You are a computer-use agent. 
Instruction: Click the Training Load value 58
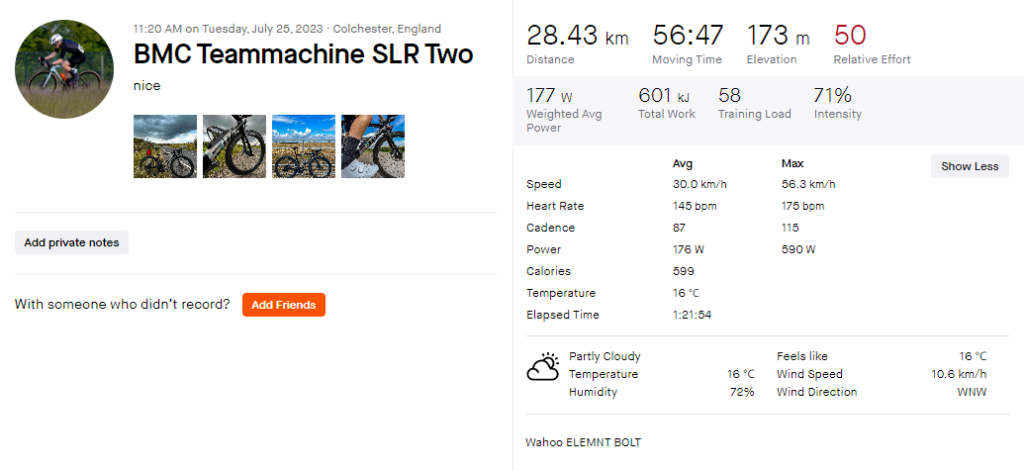[729, 96]
